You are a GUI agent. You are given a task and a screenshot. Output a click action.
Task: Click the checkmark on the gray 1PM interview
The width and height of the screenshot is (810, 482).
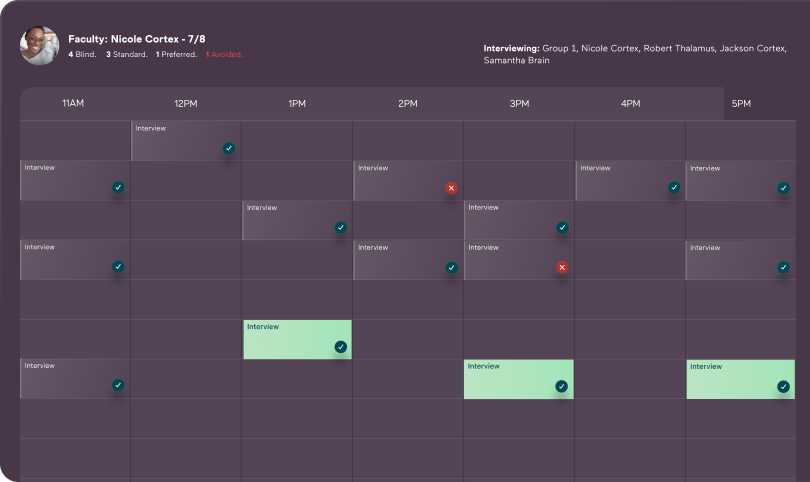click(340, 228)
